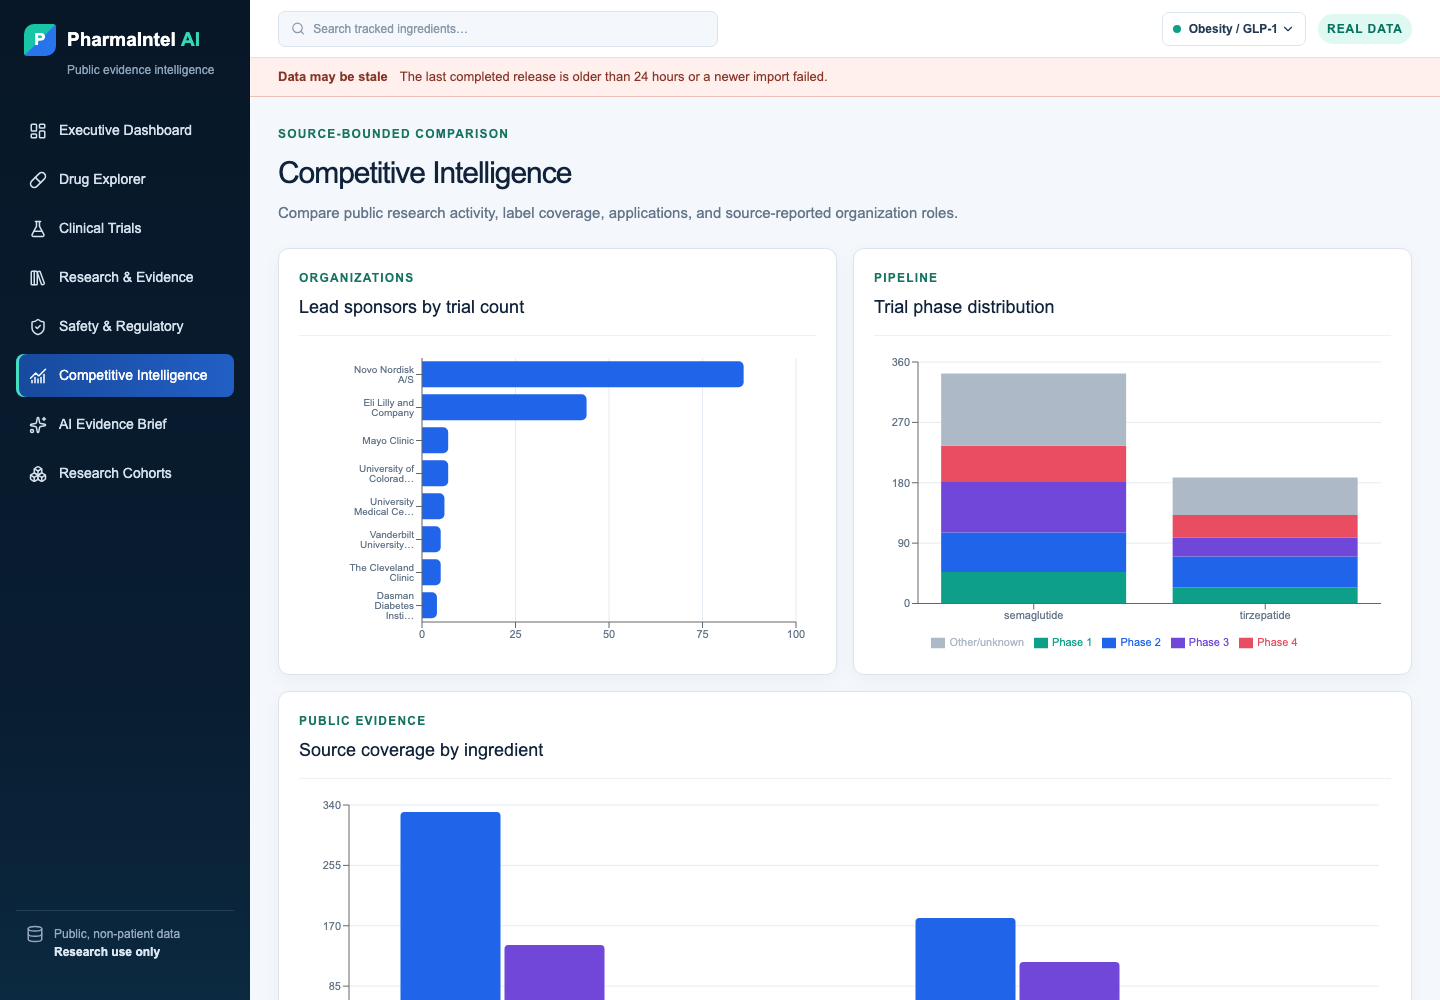Click the REAL DATA badge

point(1364,29)
